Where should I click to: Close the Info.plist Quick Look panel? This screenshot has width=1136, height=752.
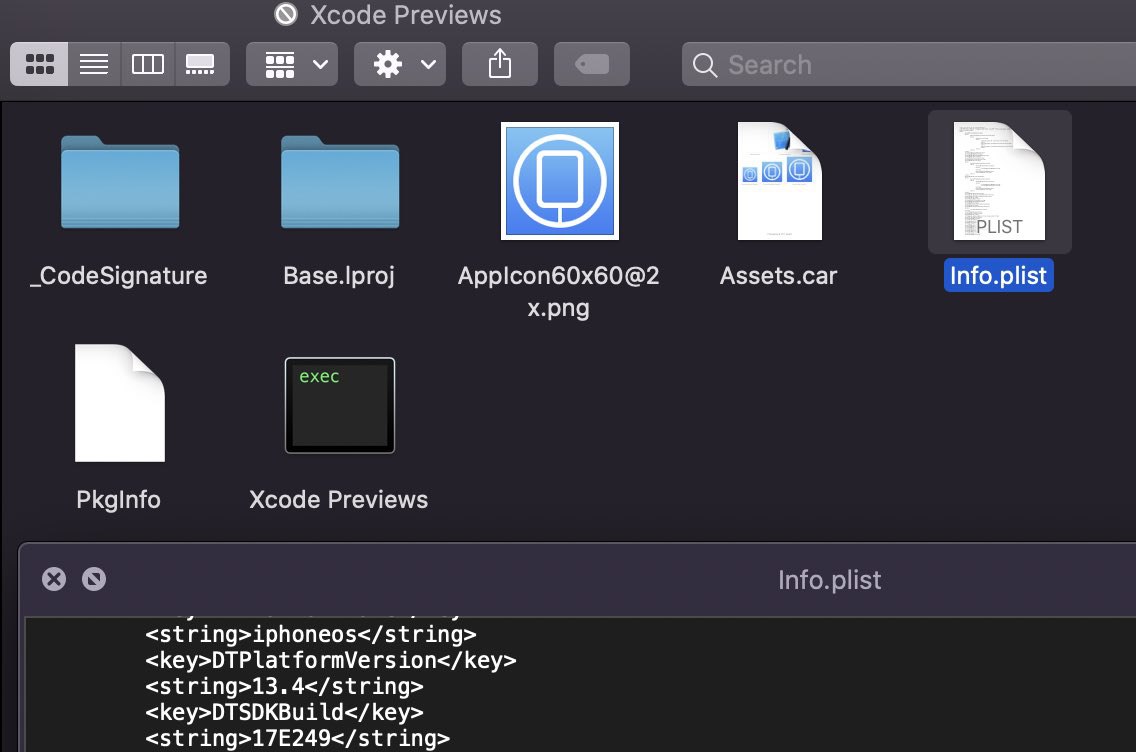pos(54,579)
